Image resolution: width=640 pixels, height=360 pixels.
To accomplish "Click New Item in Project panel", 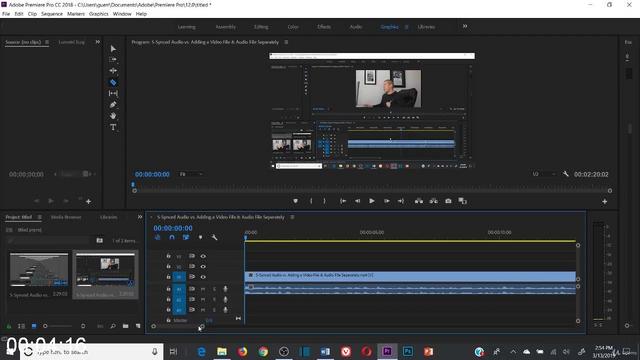I will (138, 326).
